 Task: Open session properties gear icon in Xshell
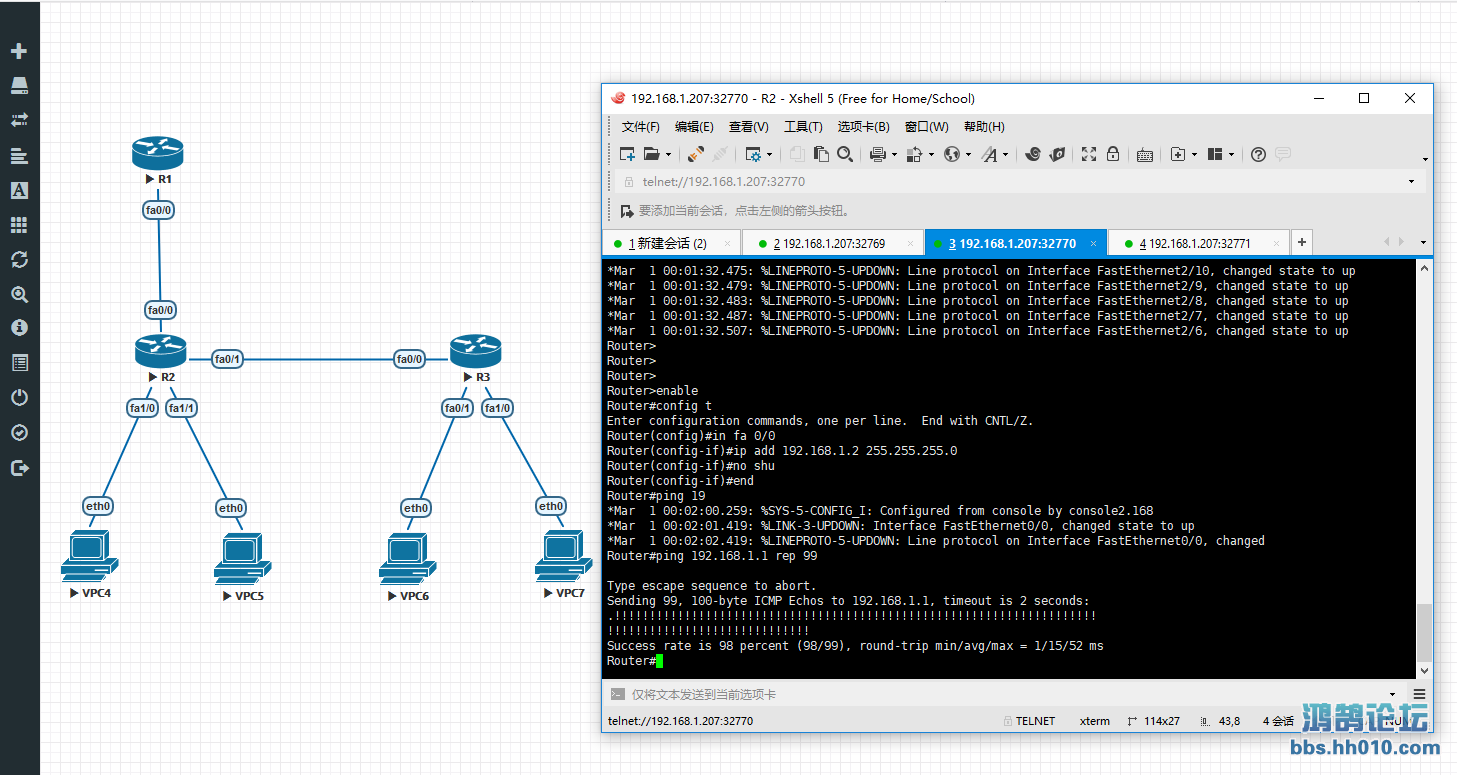pyautogui.click(x=754, y=154)
